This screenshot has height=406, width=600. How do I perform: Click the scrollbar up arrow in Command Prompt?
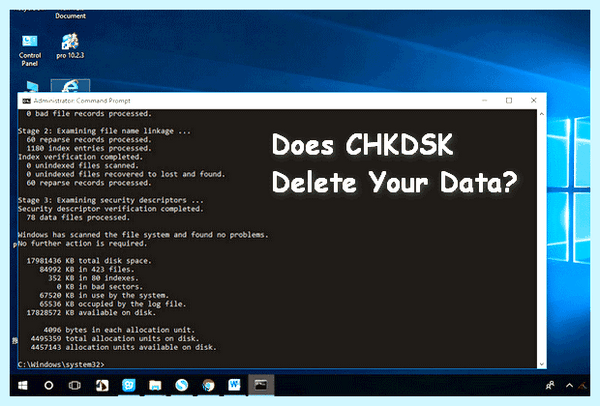pyautogui.click(x=541, y=114)
